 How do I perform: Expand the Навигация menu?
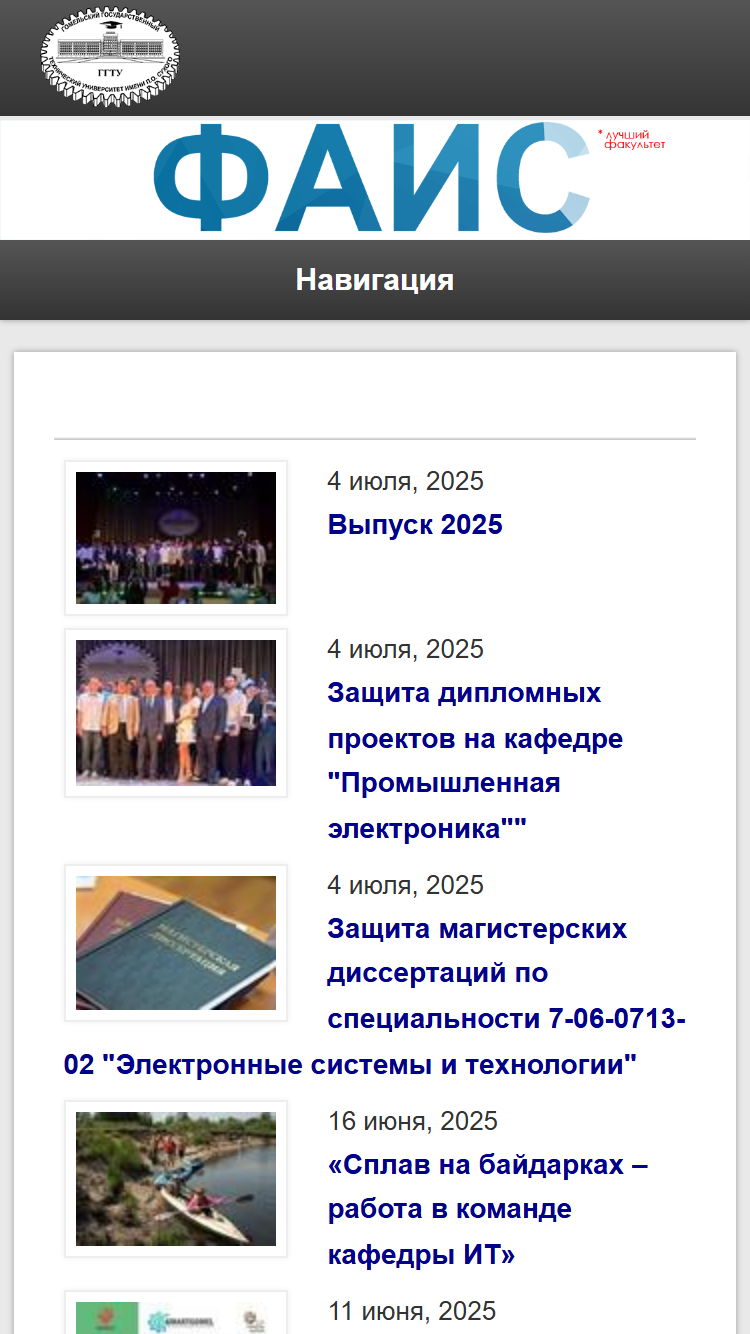click(x=375, y=280)
